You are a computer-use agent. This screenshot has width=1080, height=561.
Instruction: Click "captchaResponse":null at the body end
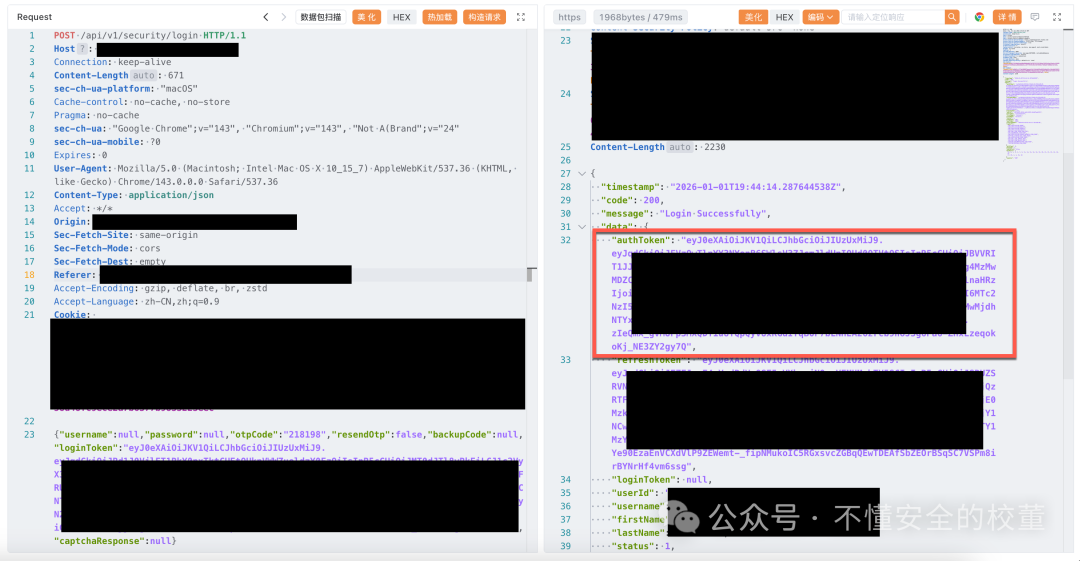point(115,541)
